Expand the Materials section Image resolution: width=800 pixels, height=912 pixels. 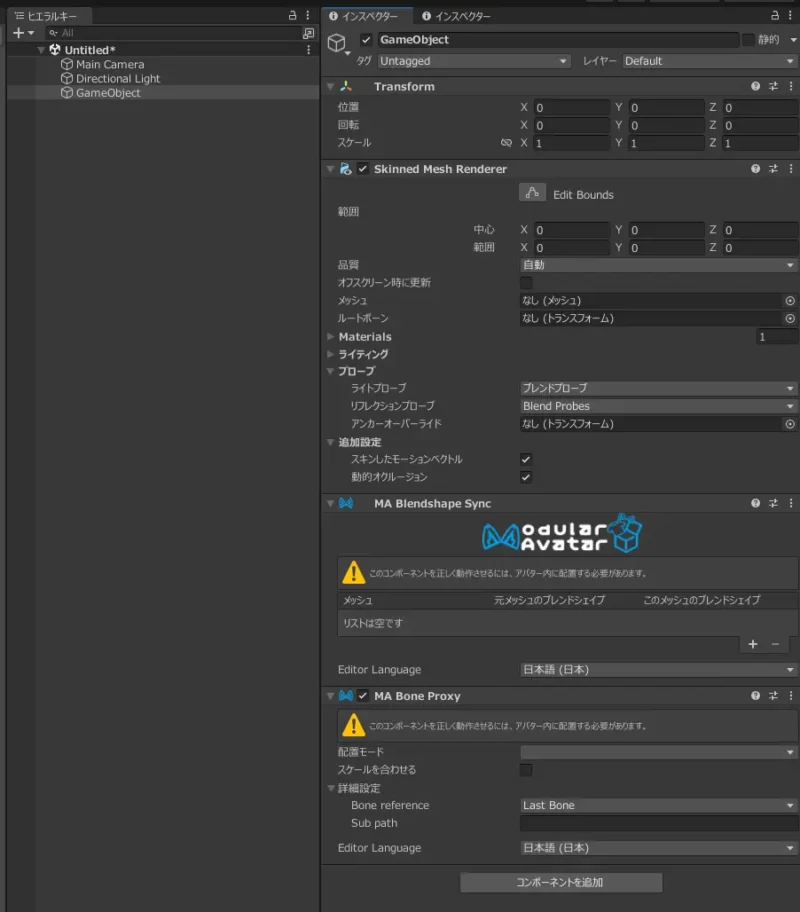330,337
